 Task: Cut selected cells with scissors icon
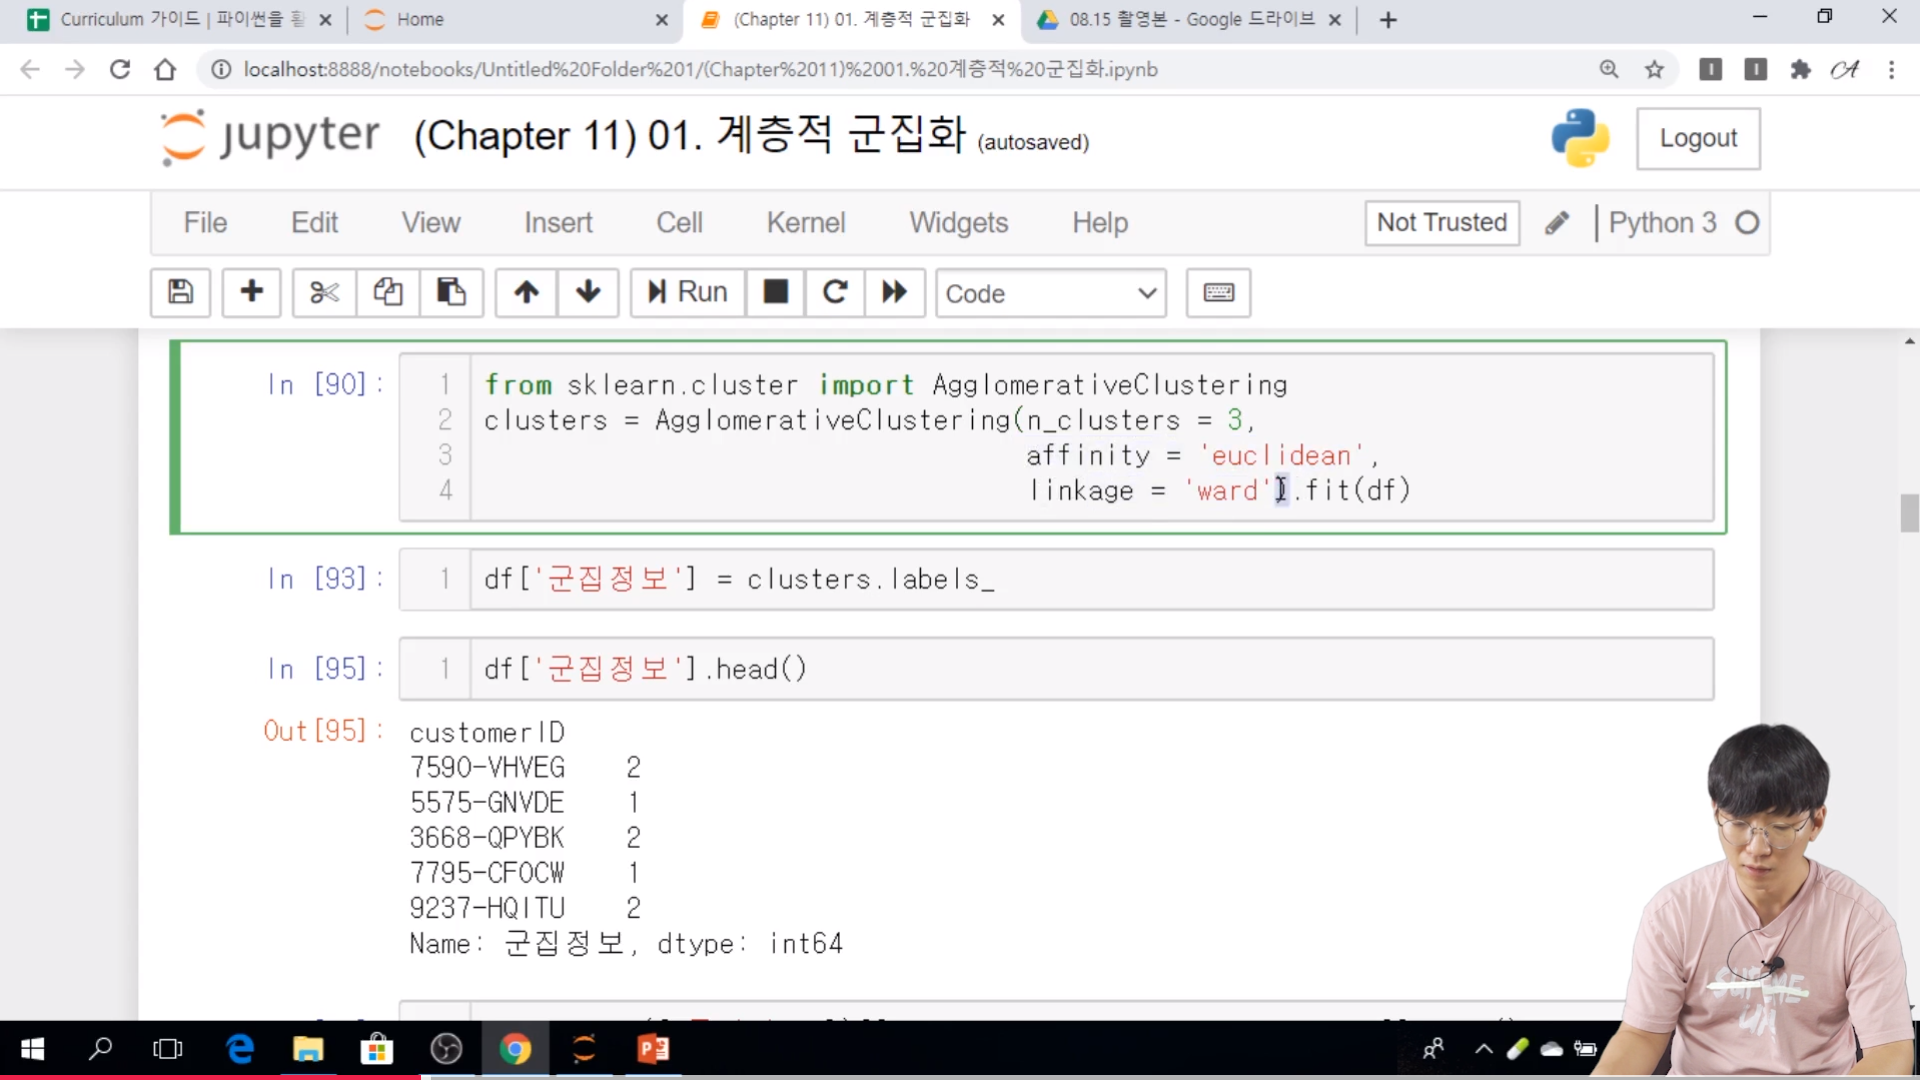[324, 292]
